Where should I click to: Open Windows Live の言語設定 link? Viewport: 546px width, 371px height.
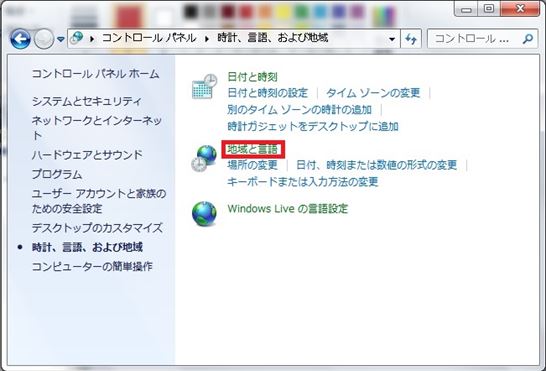[288, 209]
